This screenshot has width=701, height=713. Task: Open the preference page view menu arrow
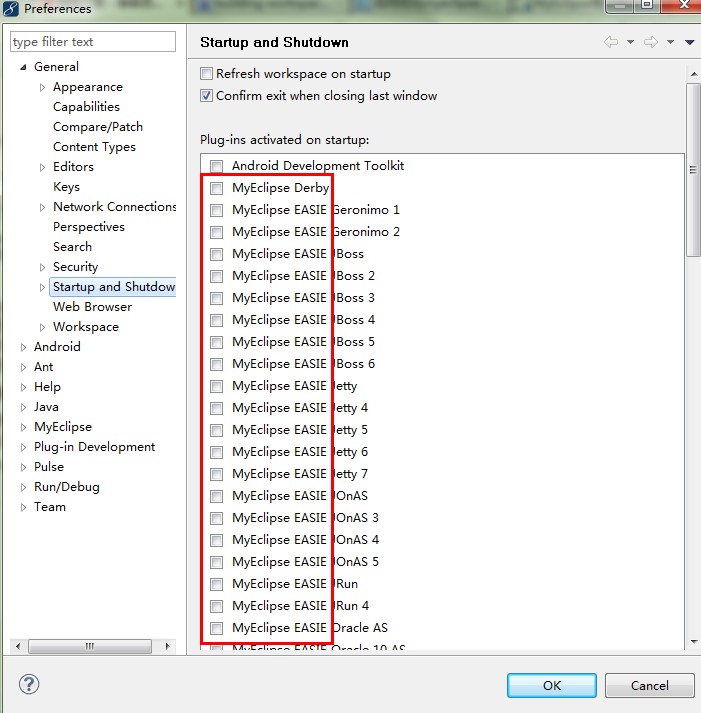click(x=690, y=42)
